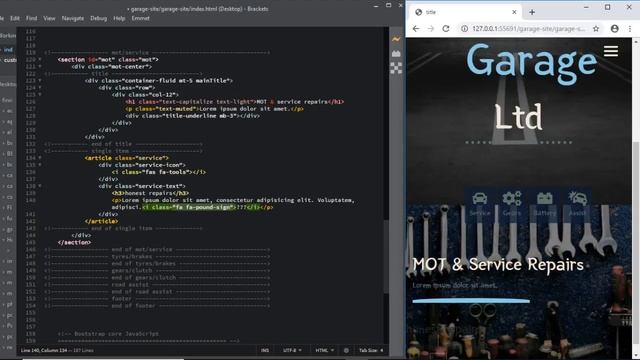The height and width of the screenshot is (360, 640).
Task: Collapse the service-icon div fold on line 135
Action: (40, 165)
